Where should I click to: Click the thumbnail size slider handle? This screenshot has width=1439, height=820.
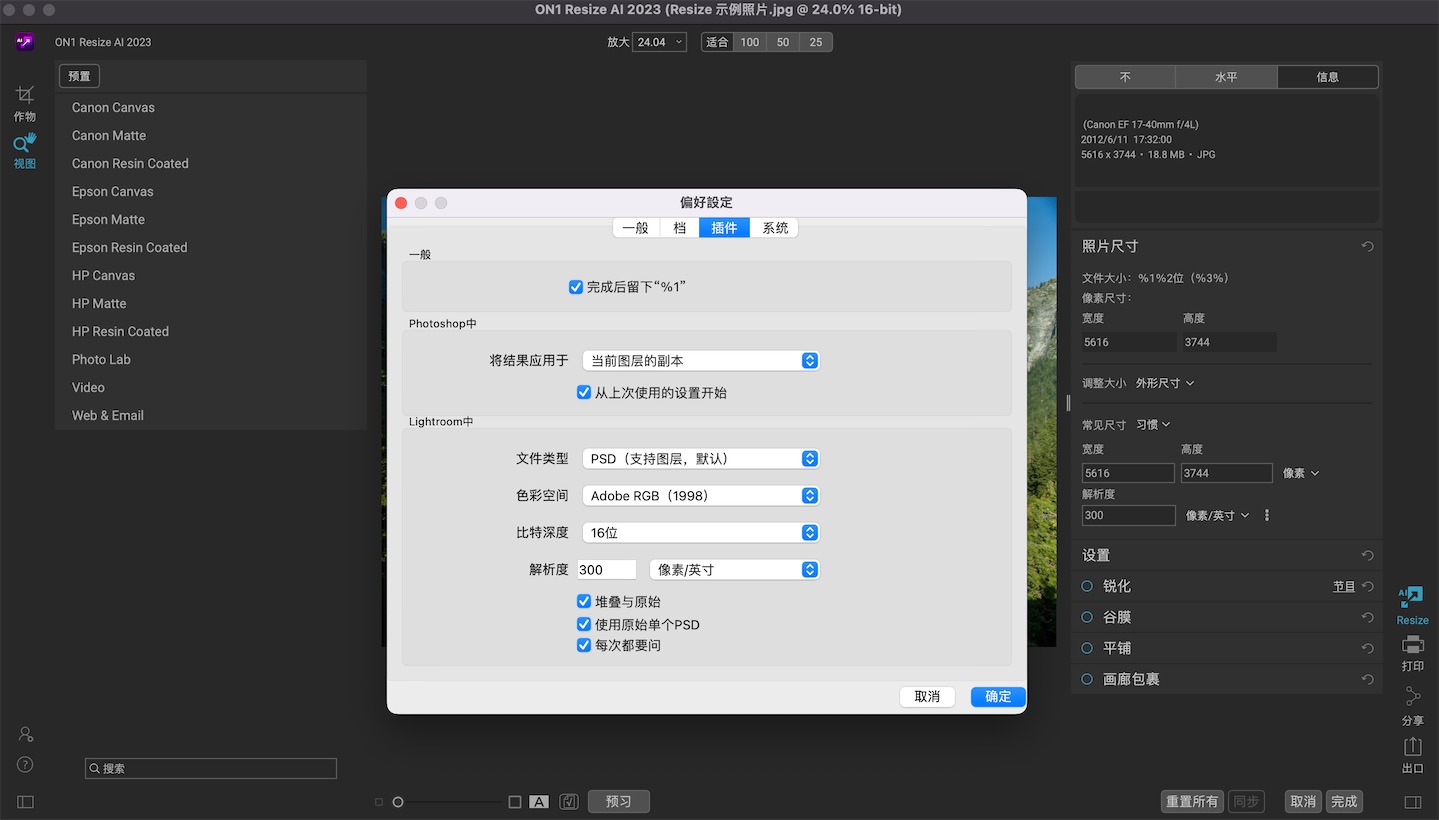398,802
